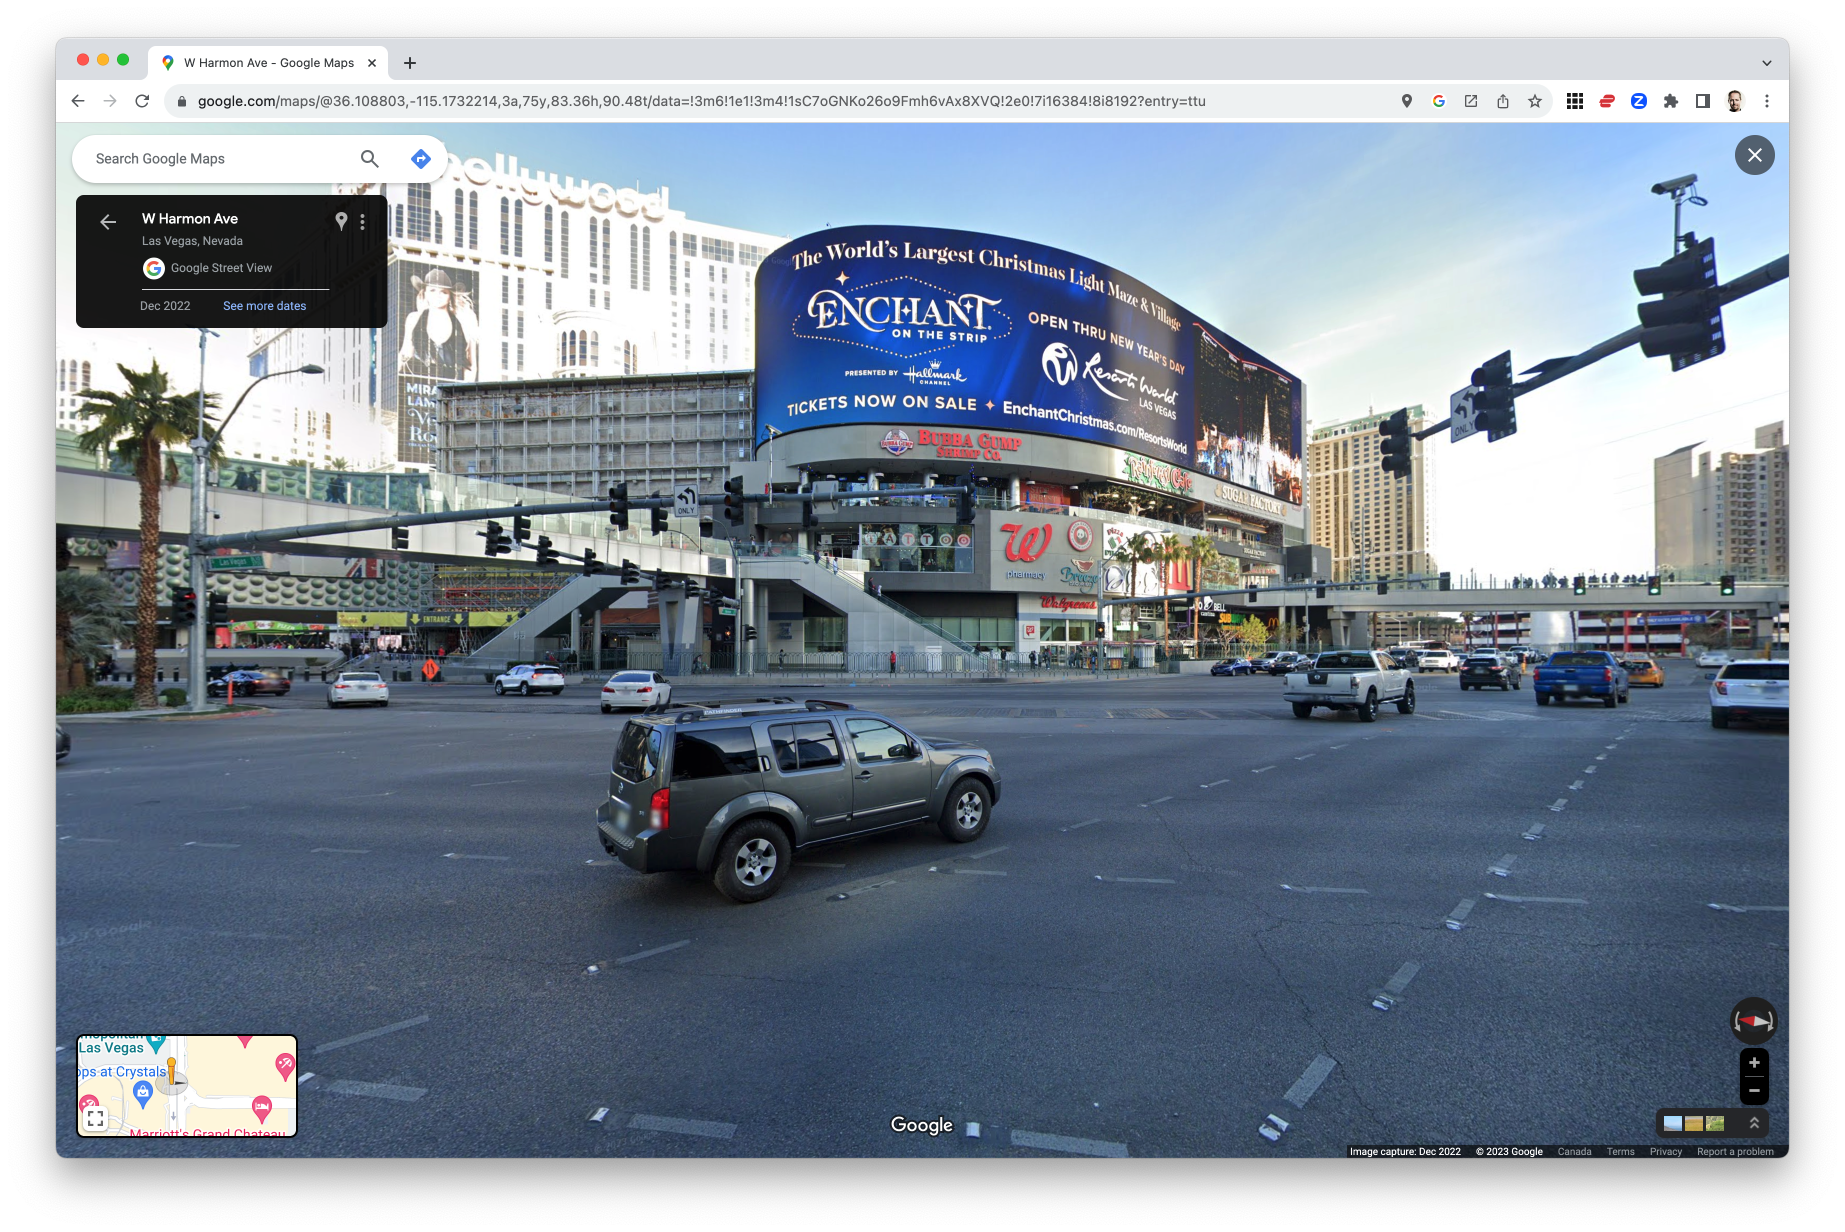Open Directions from the blue arrow
1845x1232 pixels.
(421, 159)
